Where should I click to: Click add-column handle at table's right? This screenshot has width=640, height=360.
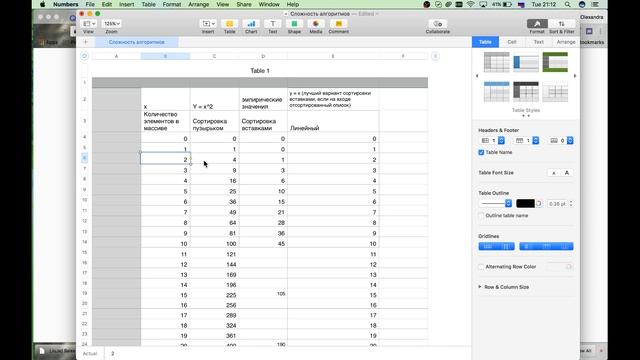point(436,56)
